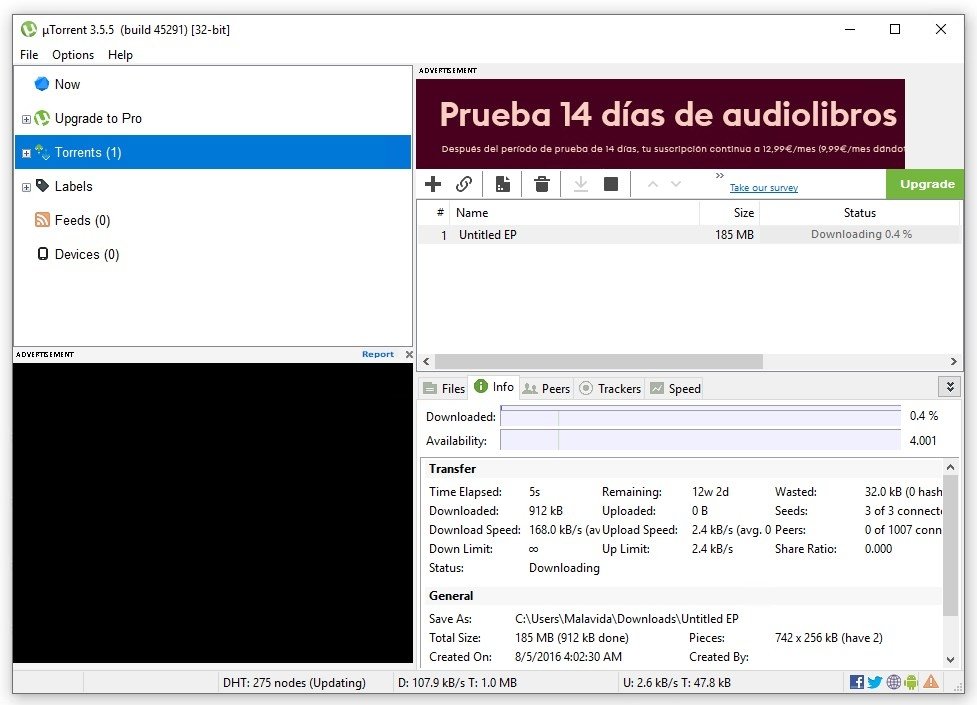The image size is (977, 705).
Task: Sort torrents by the Status column header
Action: [x=859, y=213]
